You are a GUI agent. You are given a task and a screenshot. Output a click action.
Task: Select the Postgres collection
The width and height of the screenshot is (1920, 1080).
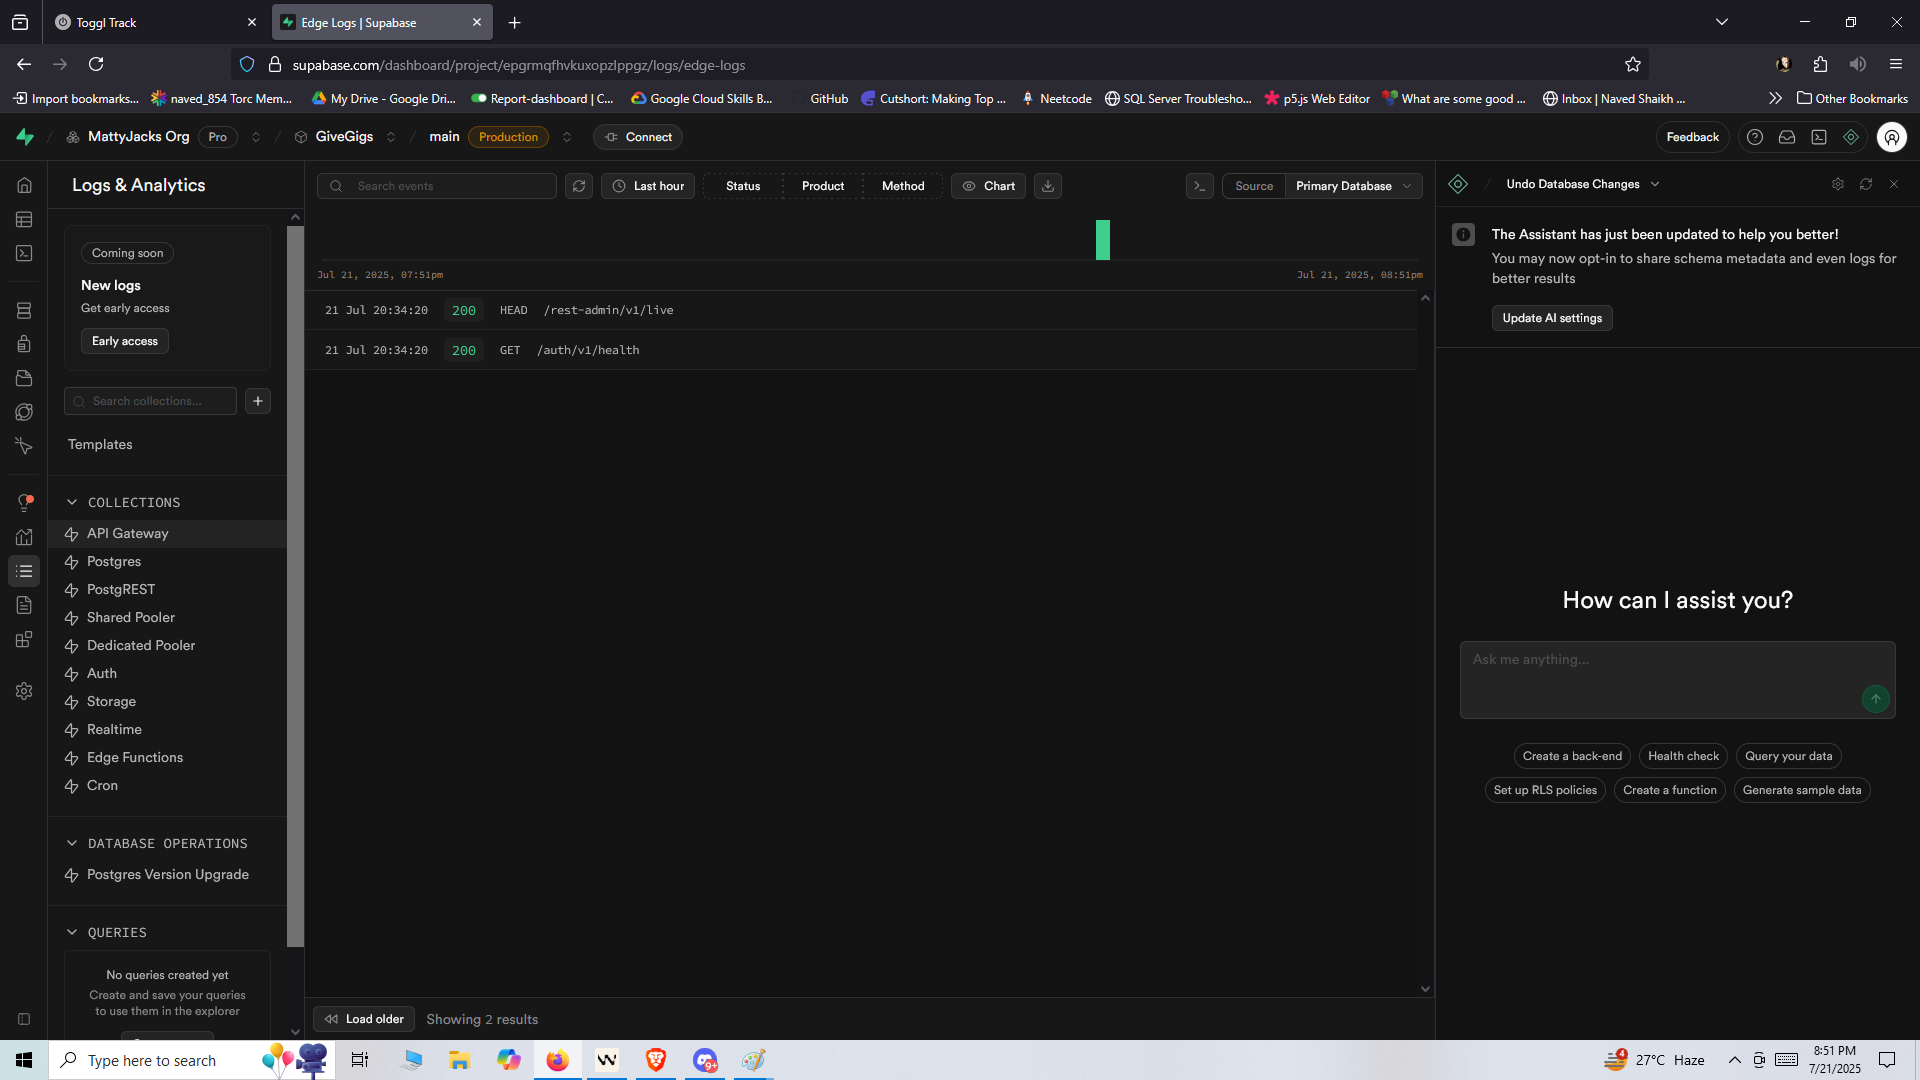tap(167, 562)
